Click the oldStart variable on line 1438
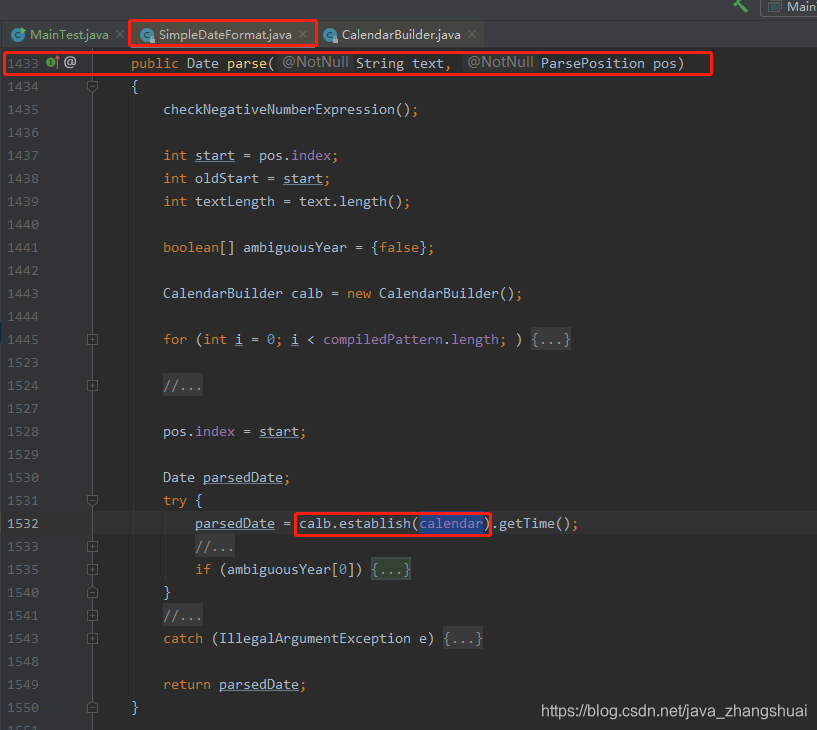 227,179
